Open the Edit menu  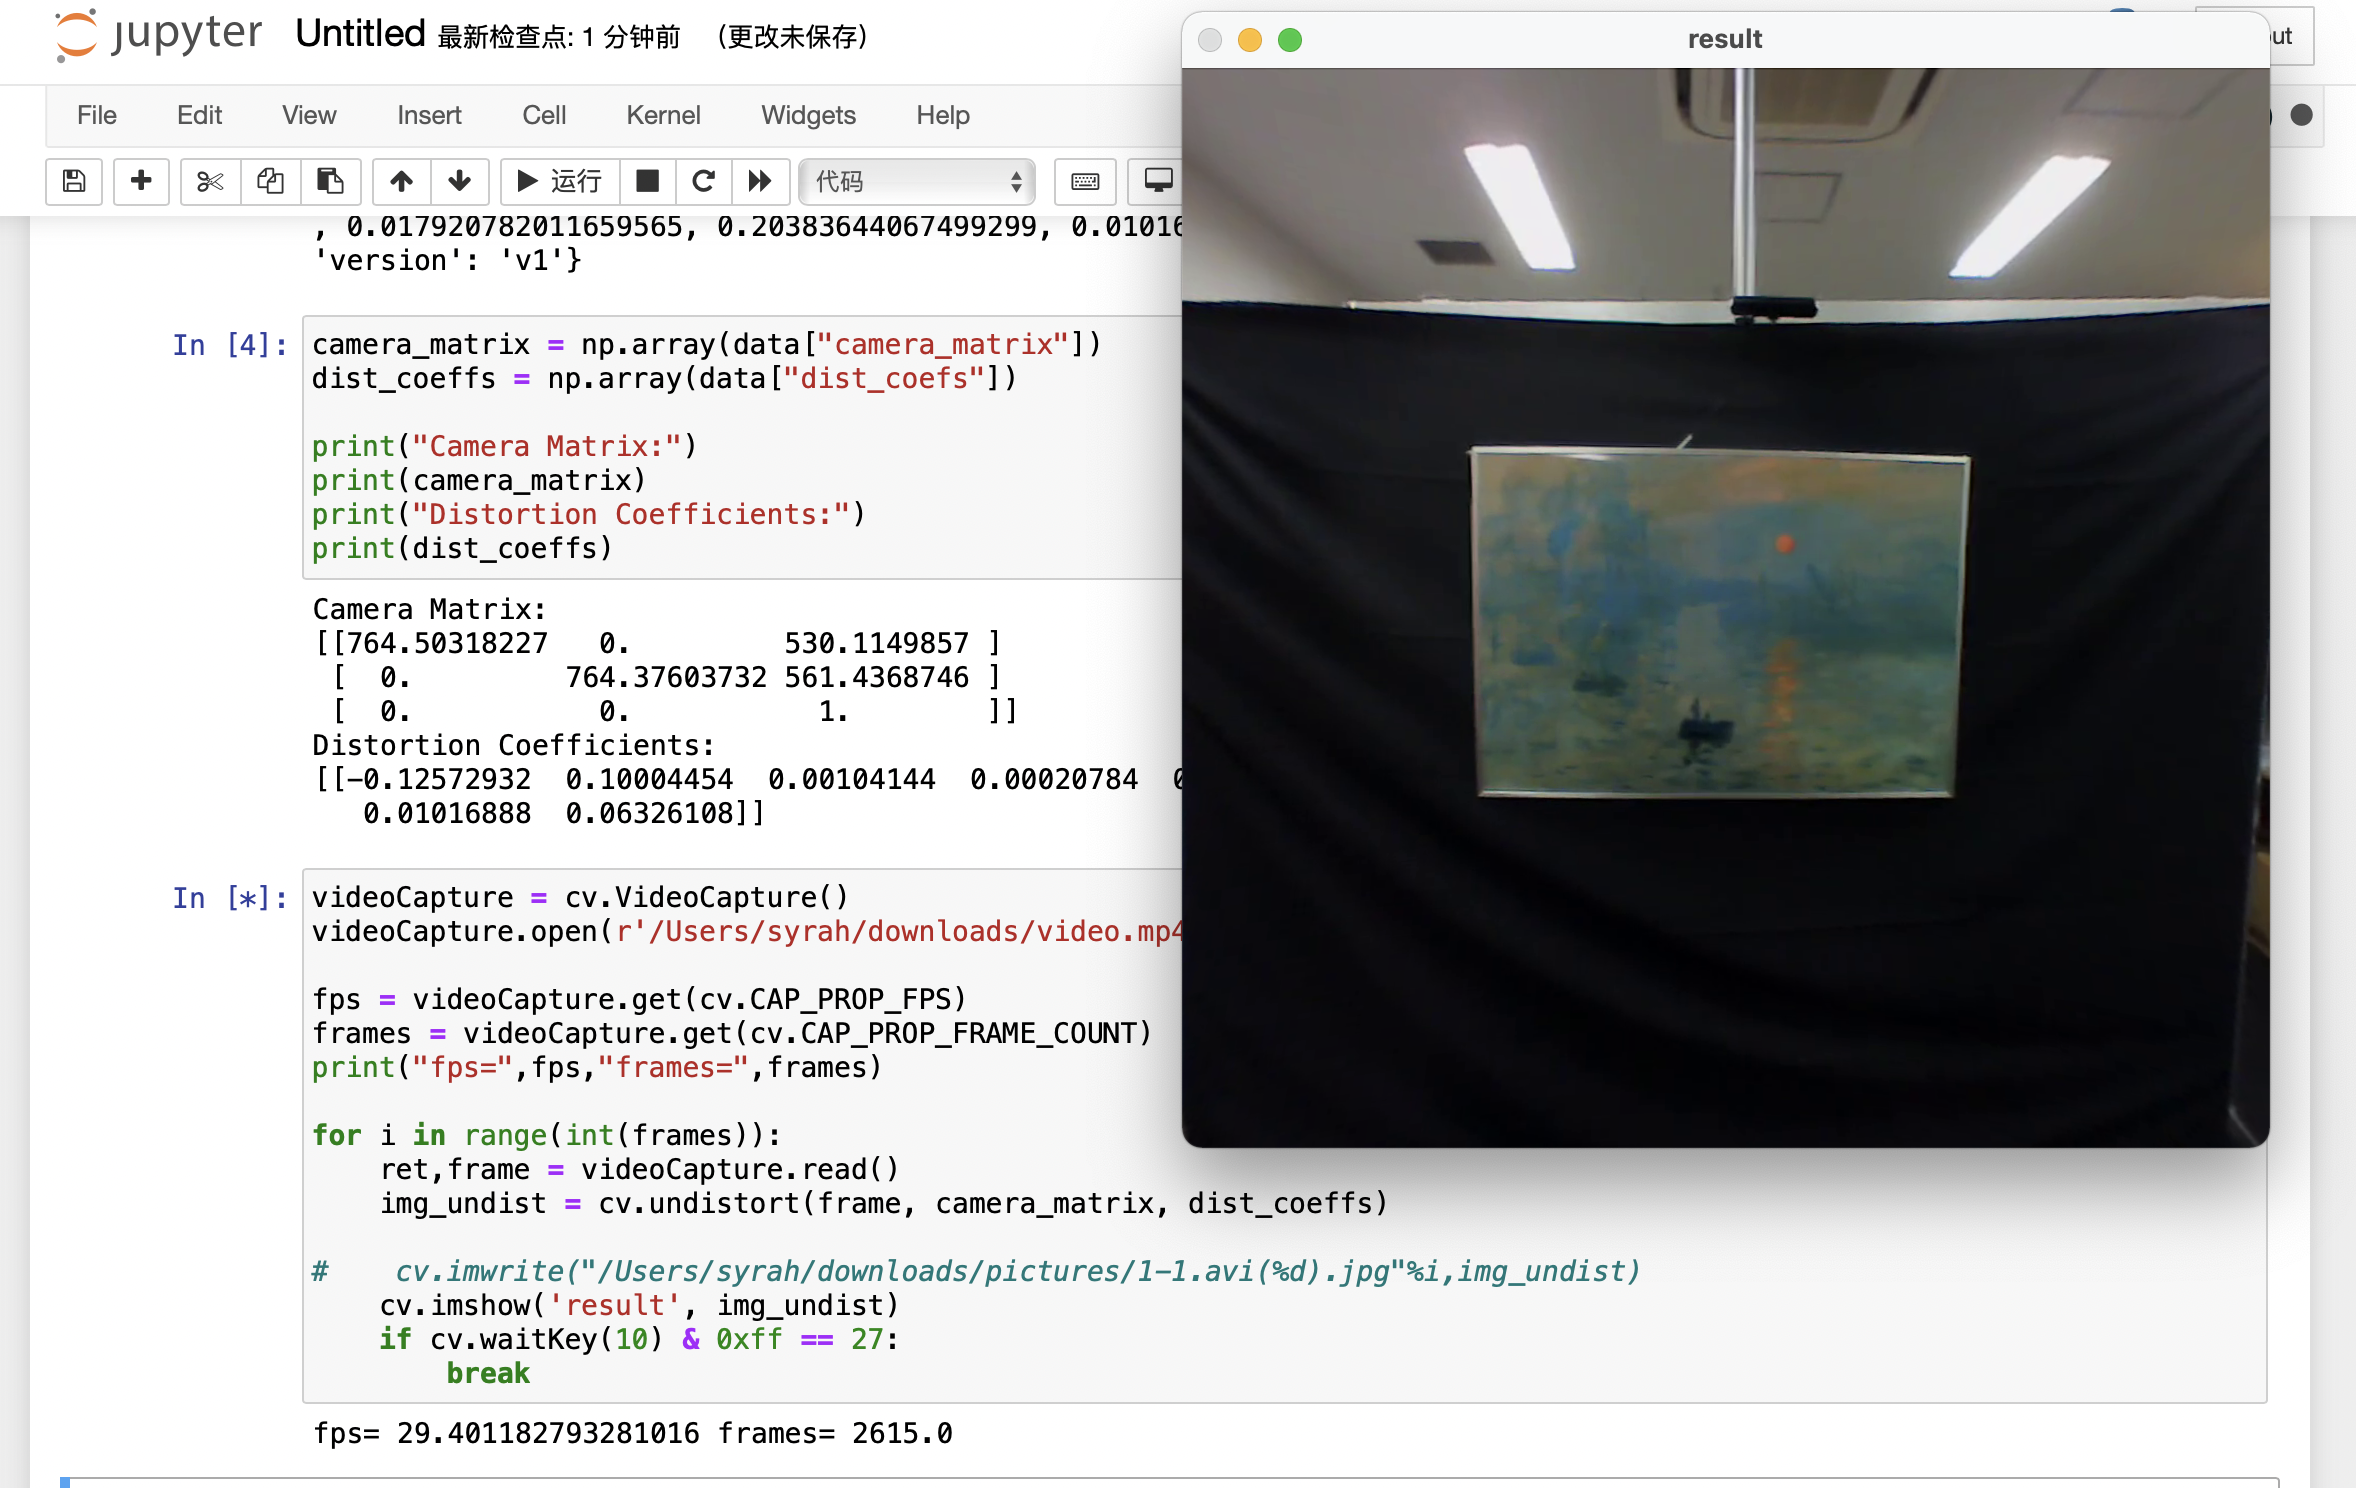[x=199, y=115]
